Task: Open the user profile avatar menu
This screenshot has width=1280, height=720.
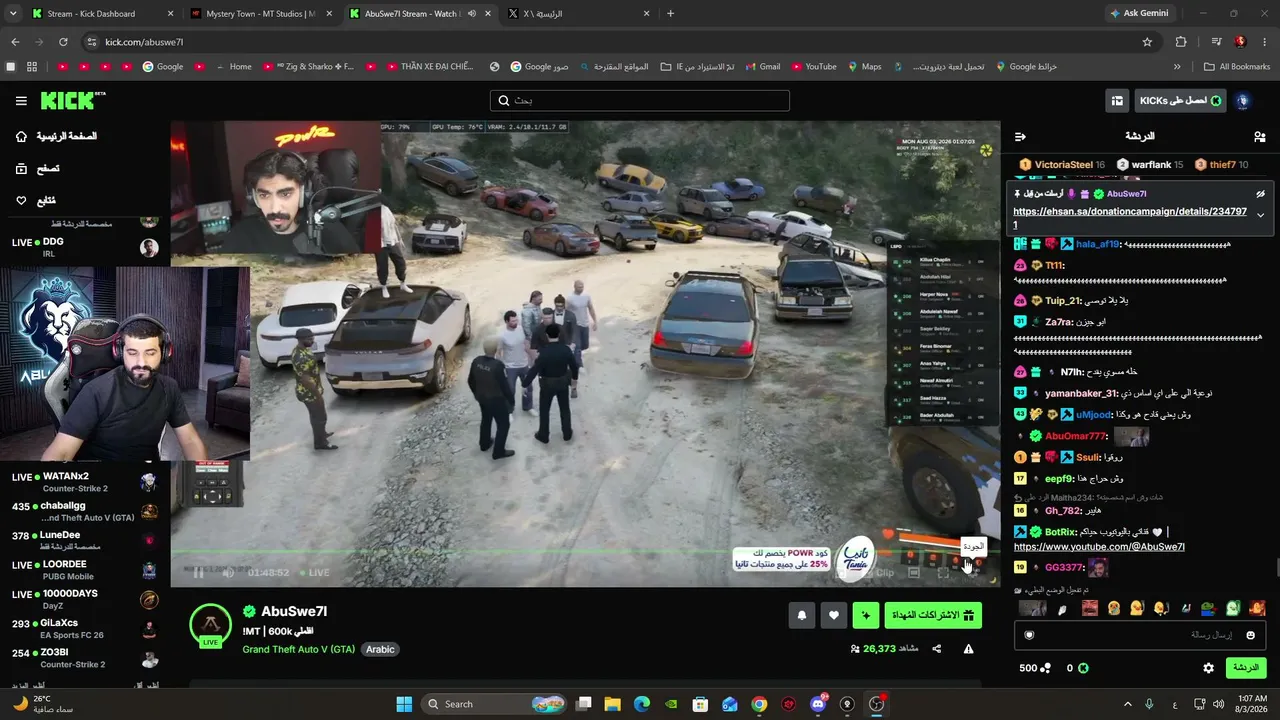Action: tap(1243, 101)
